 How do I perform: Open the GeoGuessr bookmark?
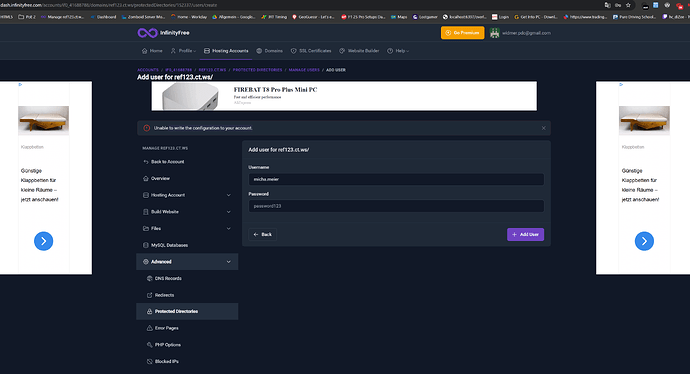point(313,17)
